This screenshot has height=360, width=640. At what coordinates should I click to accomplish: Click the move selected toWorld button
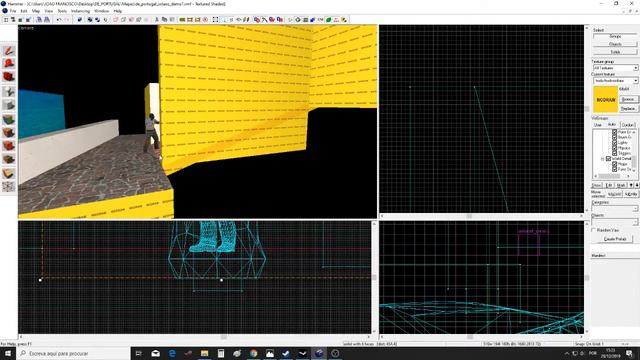pyautogui.click(x=615, y=194)
